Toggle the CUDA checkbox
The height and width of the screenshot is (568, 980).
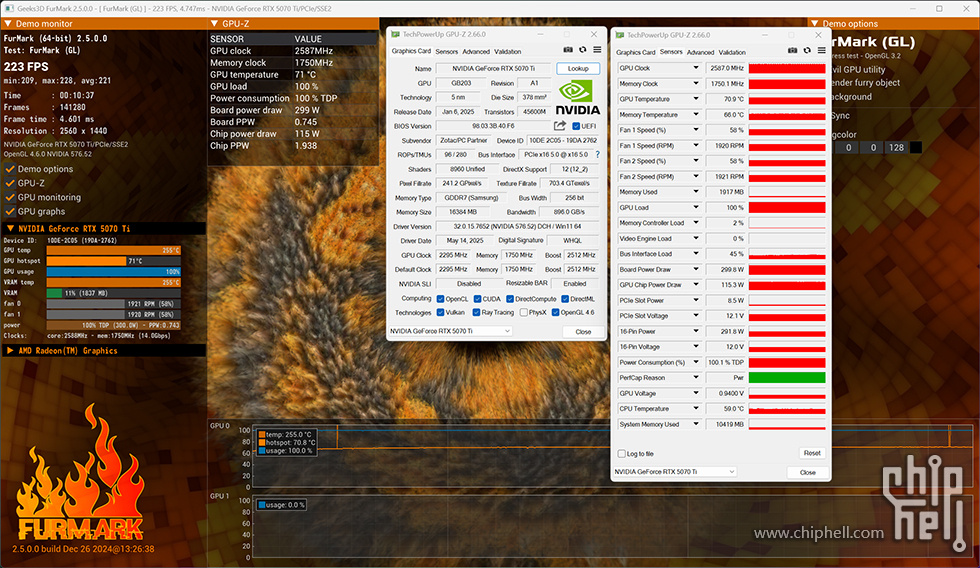477,299
